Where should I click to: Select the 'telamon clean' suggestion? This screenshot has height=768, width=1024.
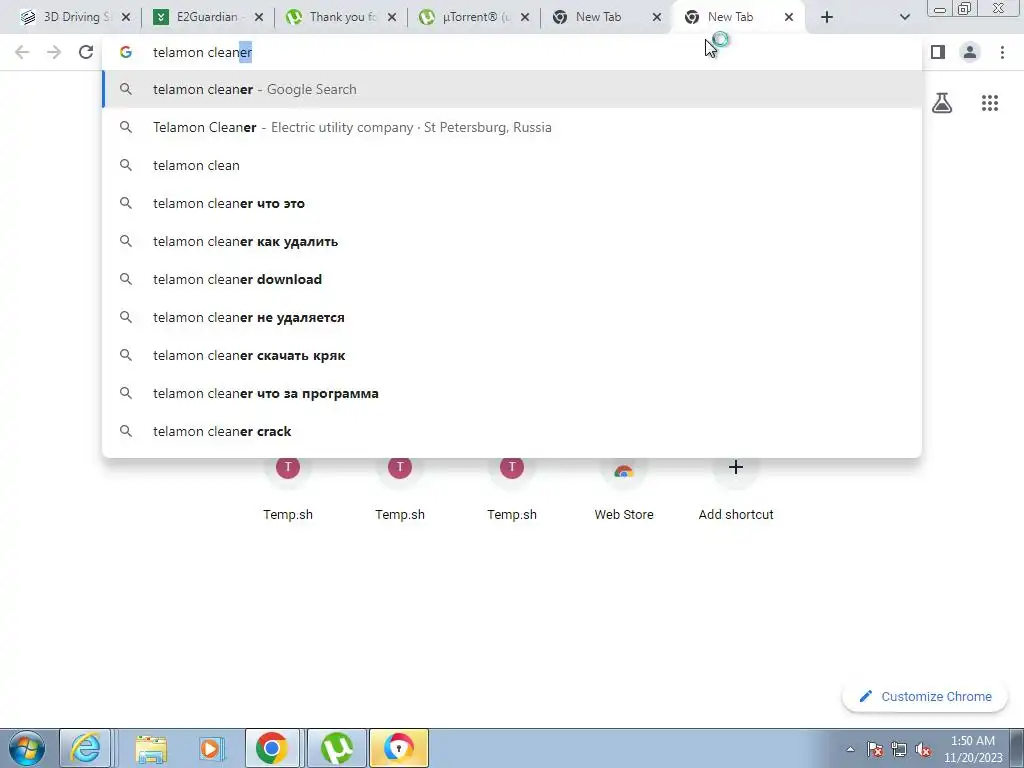[512, 165]
